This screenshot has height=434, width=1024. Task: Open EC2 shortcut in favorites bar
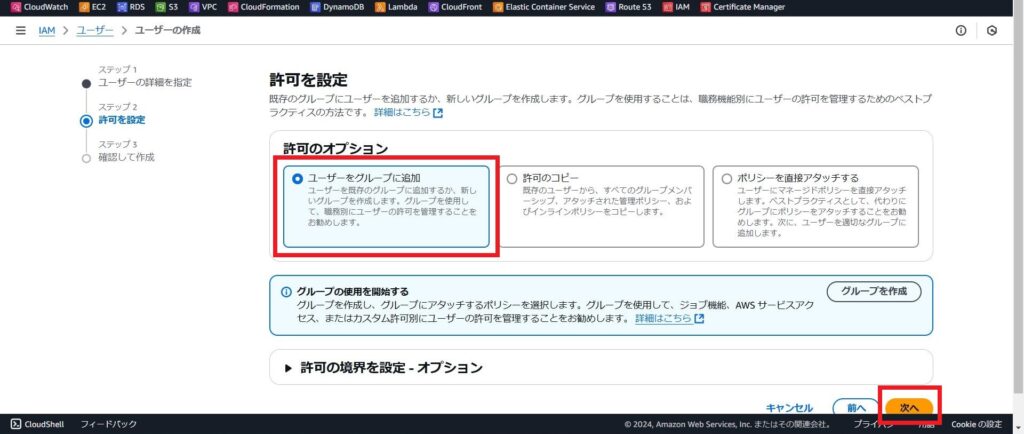tap(84, 7)
